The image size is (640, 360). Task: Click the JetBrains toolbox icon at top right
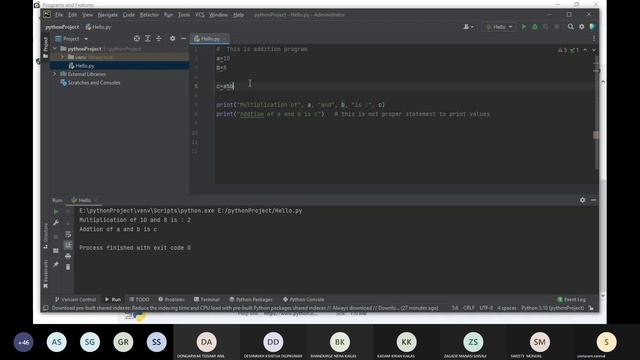593,27
